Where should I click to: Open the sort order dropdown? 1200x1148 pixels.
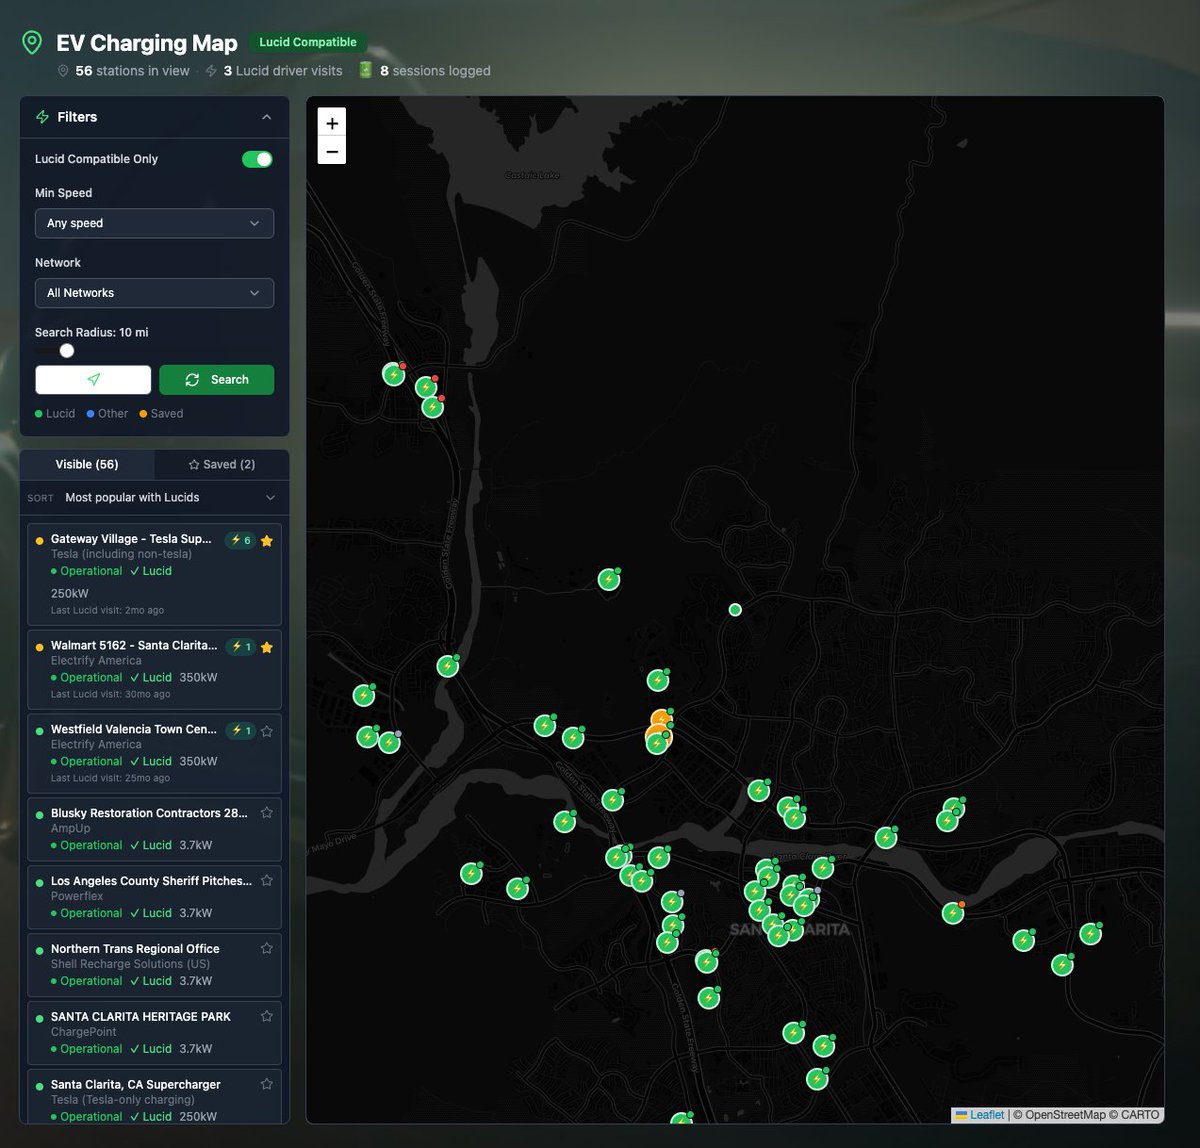click(x=154, y=497)
